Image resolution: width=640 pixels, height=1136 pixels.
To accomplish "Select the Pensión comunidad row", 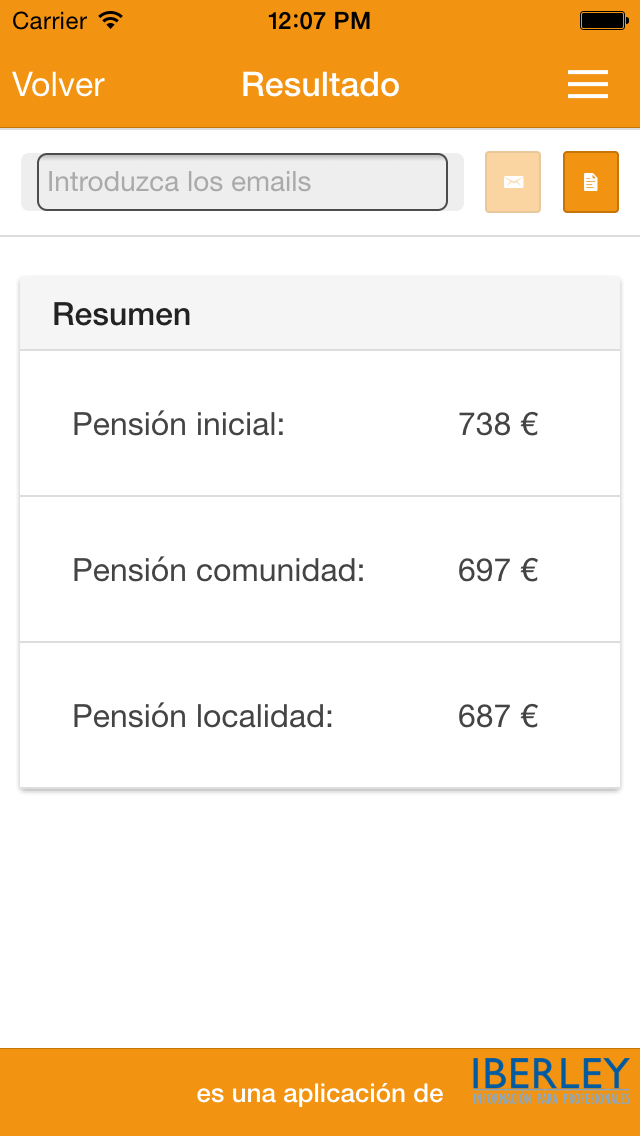I will coord(320,570).
